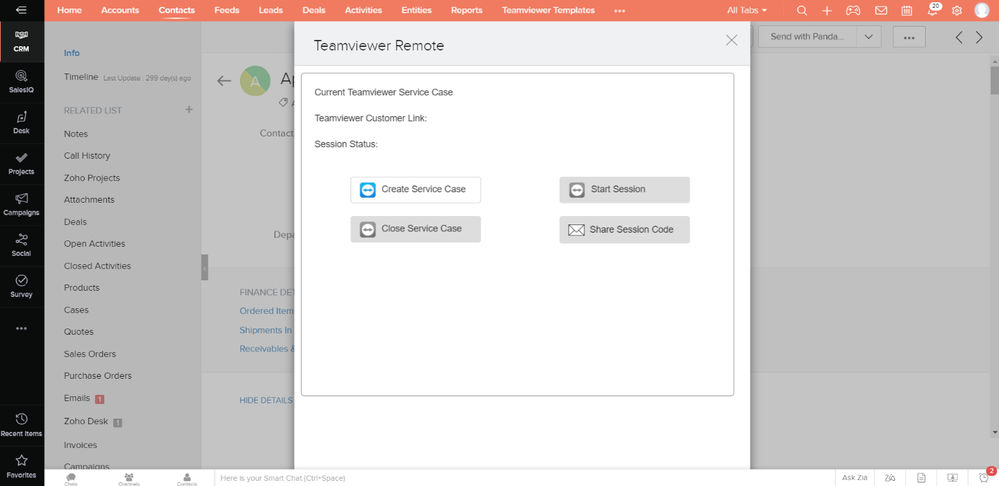This screenshot has height=486, width=999.
Task: Expand the Send with PandaDoc dropdown arrow
Action: coord(869,37)
